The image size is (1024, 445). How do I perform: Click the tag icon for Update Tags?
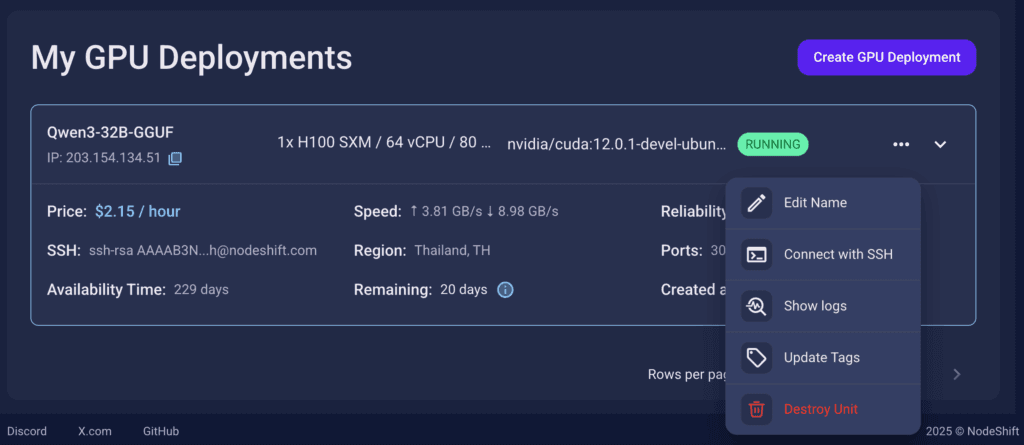coord(756,358)
